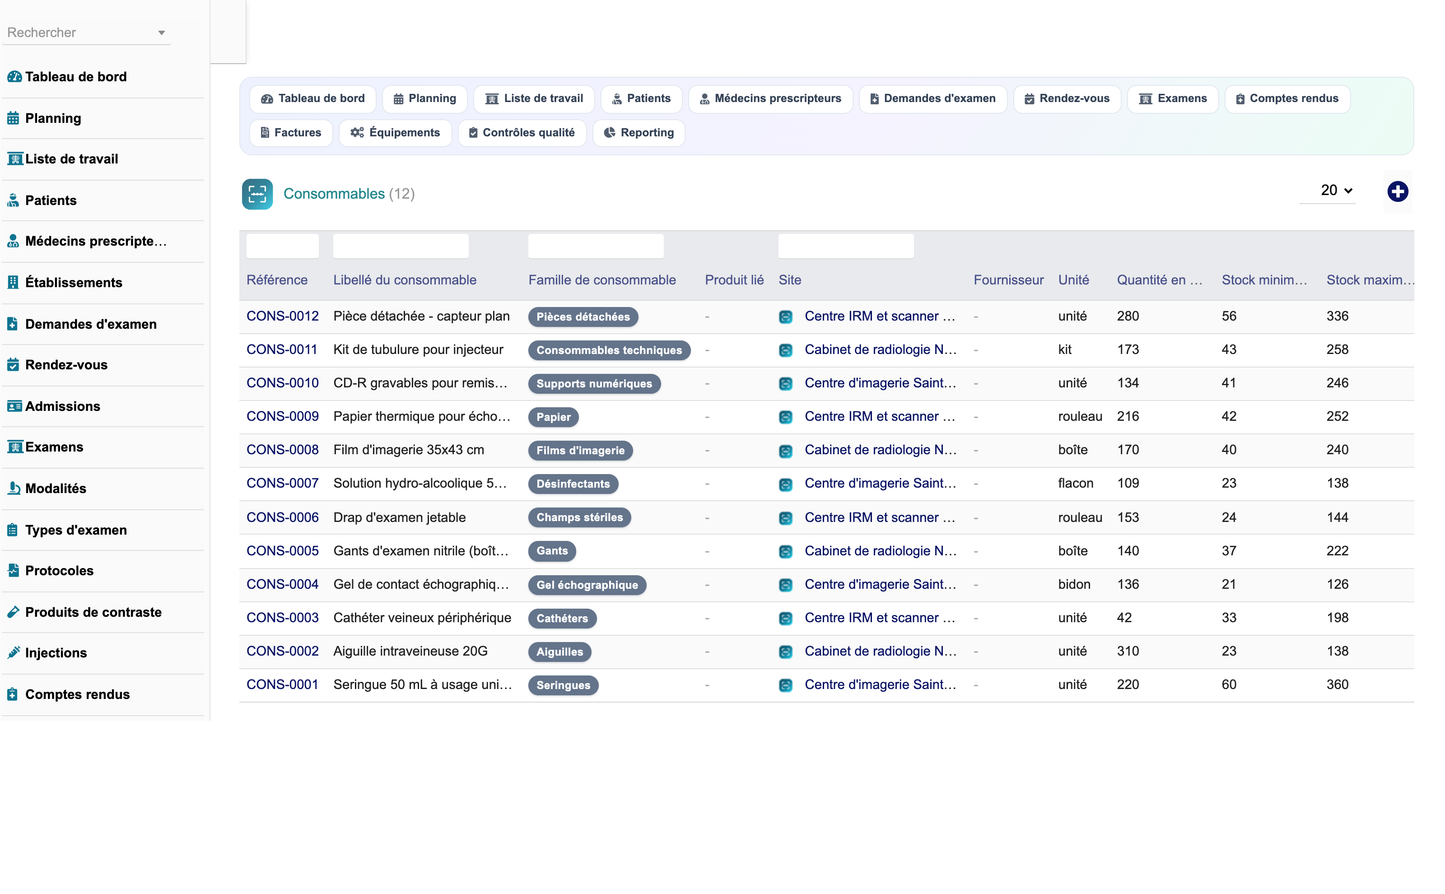
Task: Switch to the Rendez-vous top tab
Action: pos(1067,99)
